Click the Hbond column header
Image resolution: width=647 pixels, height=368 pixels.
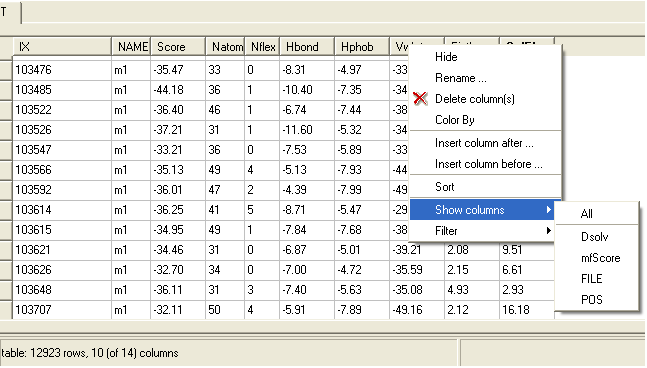[x=307, y=47]
